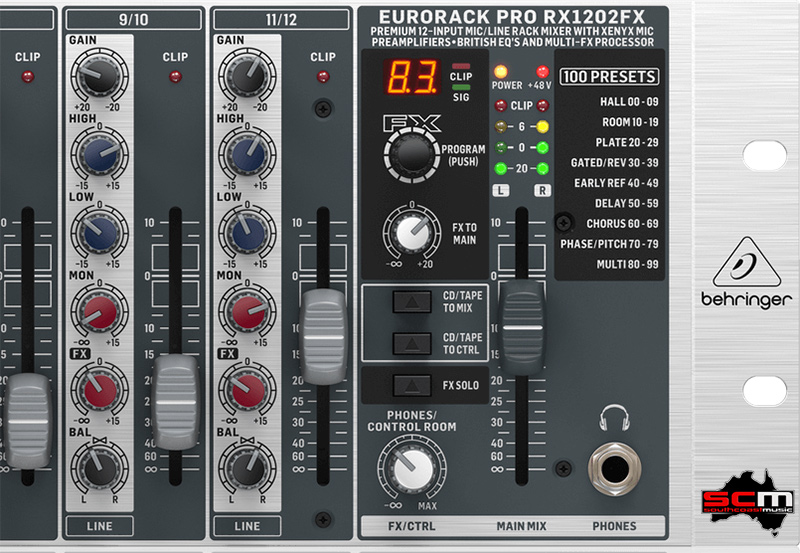This screenshot has width=800, height=553.
Task: Click the 9/10 channel header label
Action: coord(134,20)
